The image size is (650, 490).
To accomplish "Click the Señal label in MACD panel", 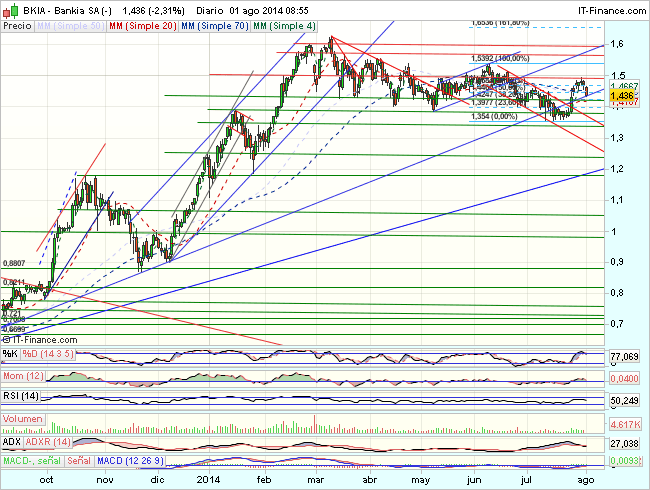I will coord(79,461).
